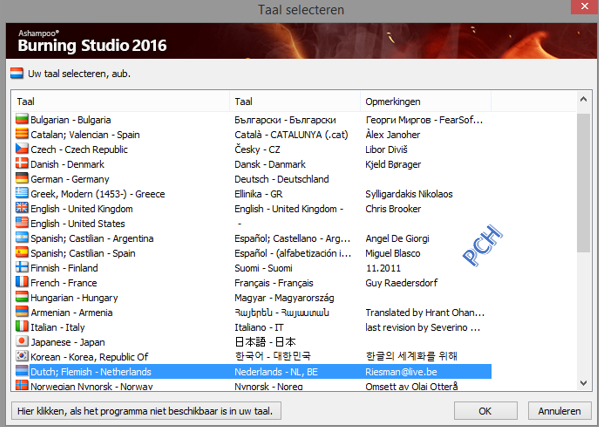
Task: Select 'Bulgarian - Bulgaria' language
Action: coord(71,120)
